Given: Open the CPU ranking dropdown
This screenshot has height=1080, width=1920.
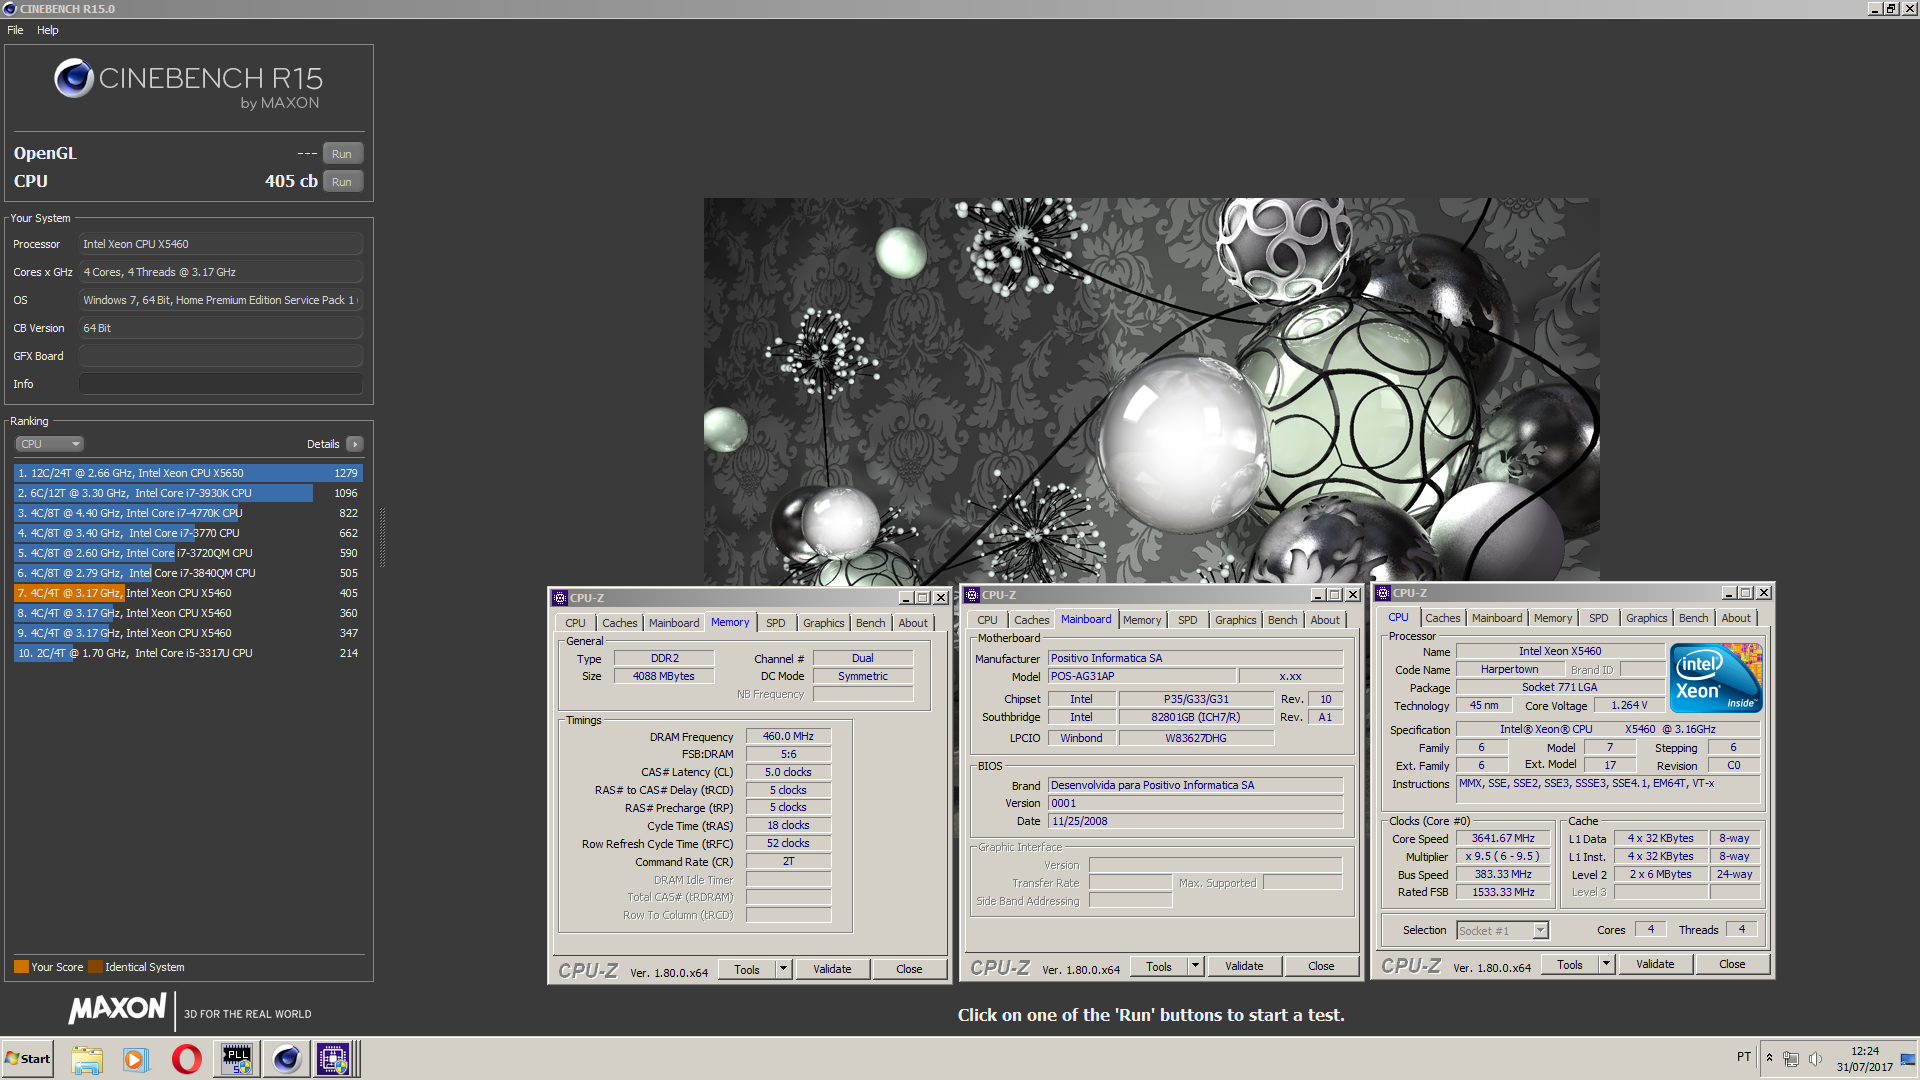Looking at the screenshot, I should coord(49,444).
